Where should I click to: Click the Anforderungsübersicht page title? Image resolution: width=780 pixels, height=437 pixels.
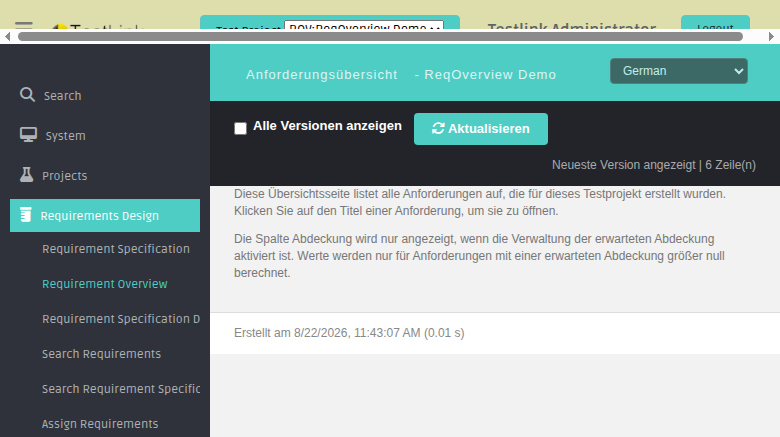pyautogui.click(x=321, y=75)
